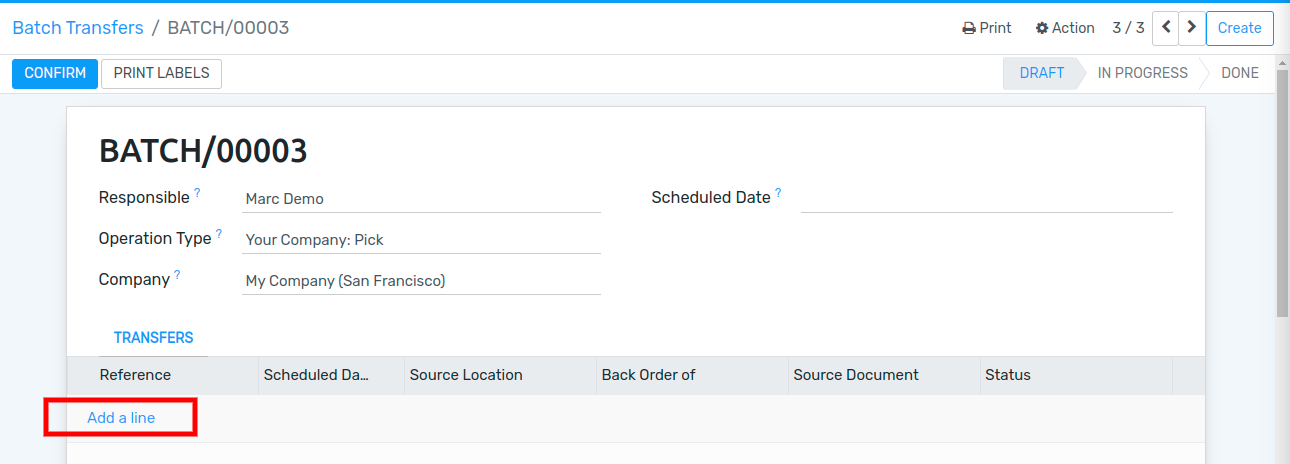1290x464 pixels.
Task: Click the vertical scrollbar thumb
Action: tap(1282, 195)
